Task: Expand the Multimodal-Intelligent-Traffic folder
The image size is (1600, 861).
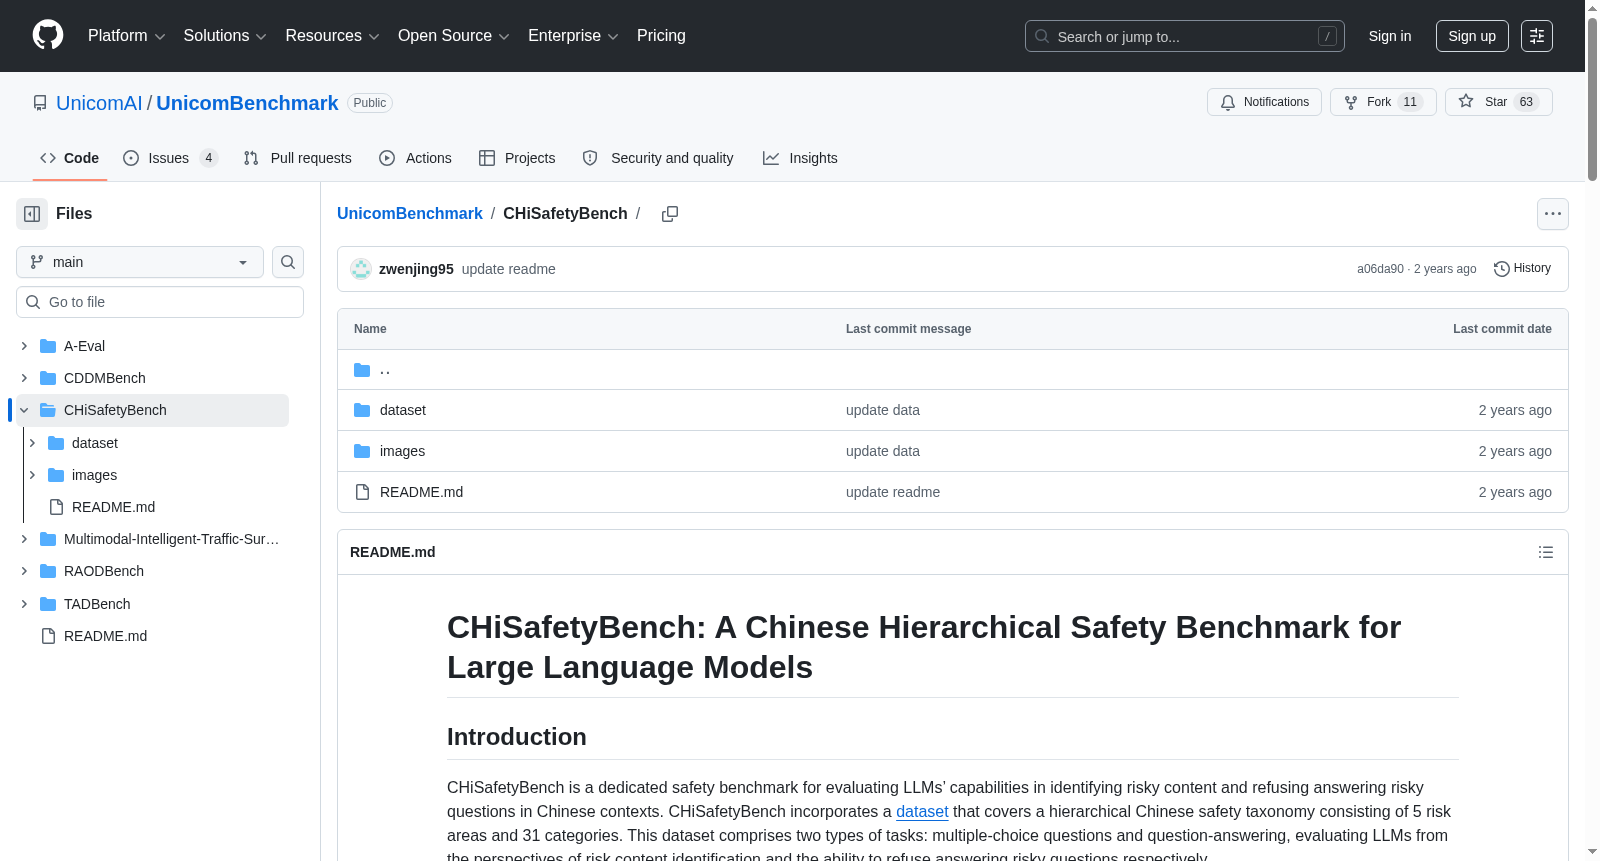Action: [x=24, y=539]
